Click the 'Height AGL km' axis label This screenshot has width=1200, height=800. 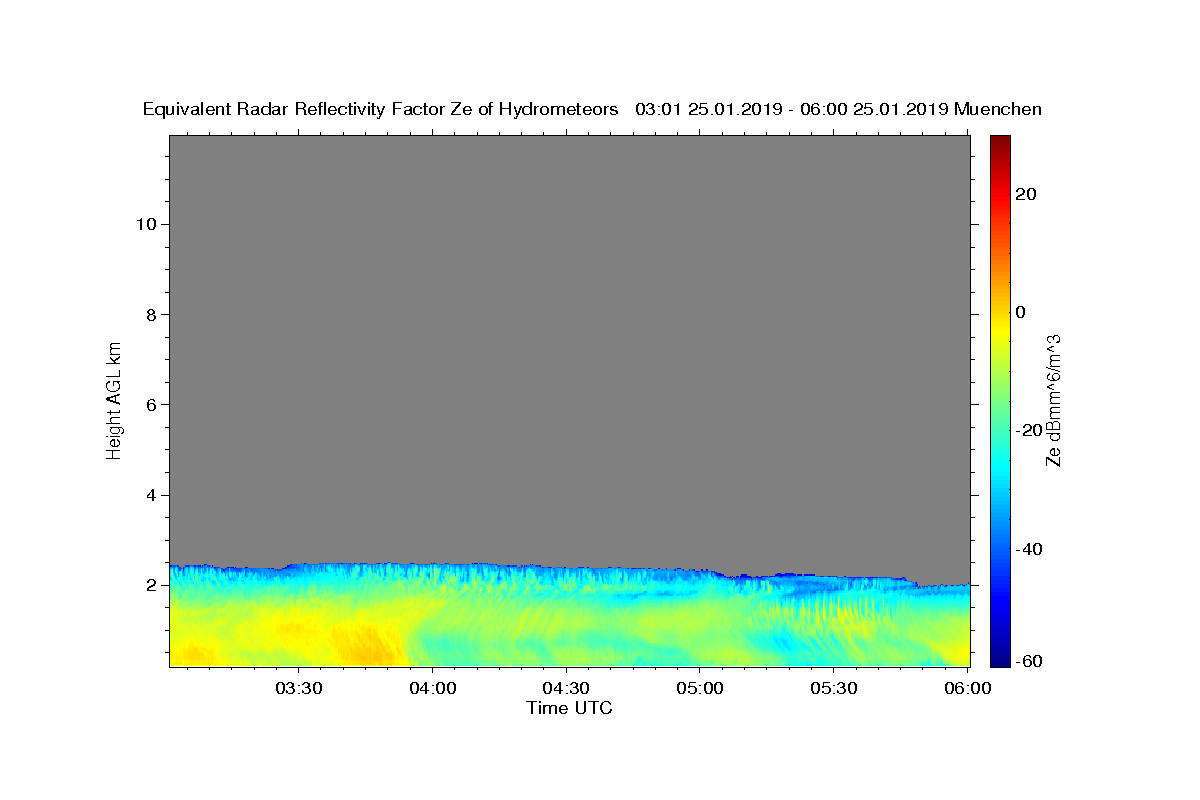coord(114,399)
